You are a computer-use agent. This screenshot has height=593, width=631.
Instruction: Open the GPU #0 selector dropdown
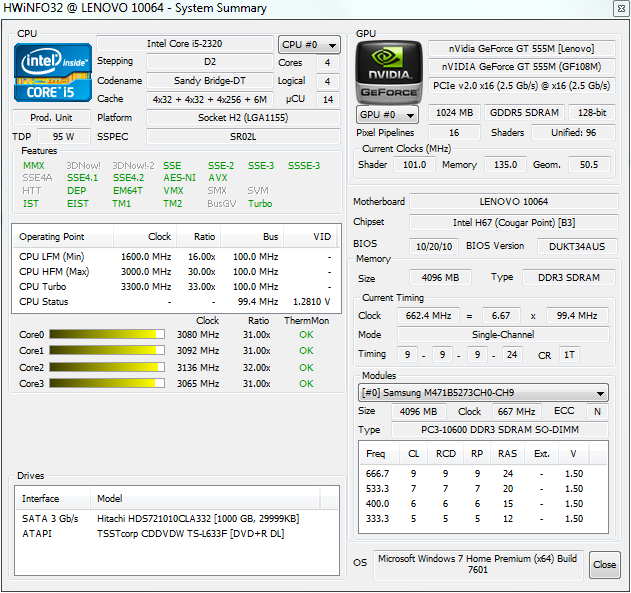click(387, 114)
